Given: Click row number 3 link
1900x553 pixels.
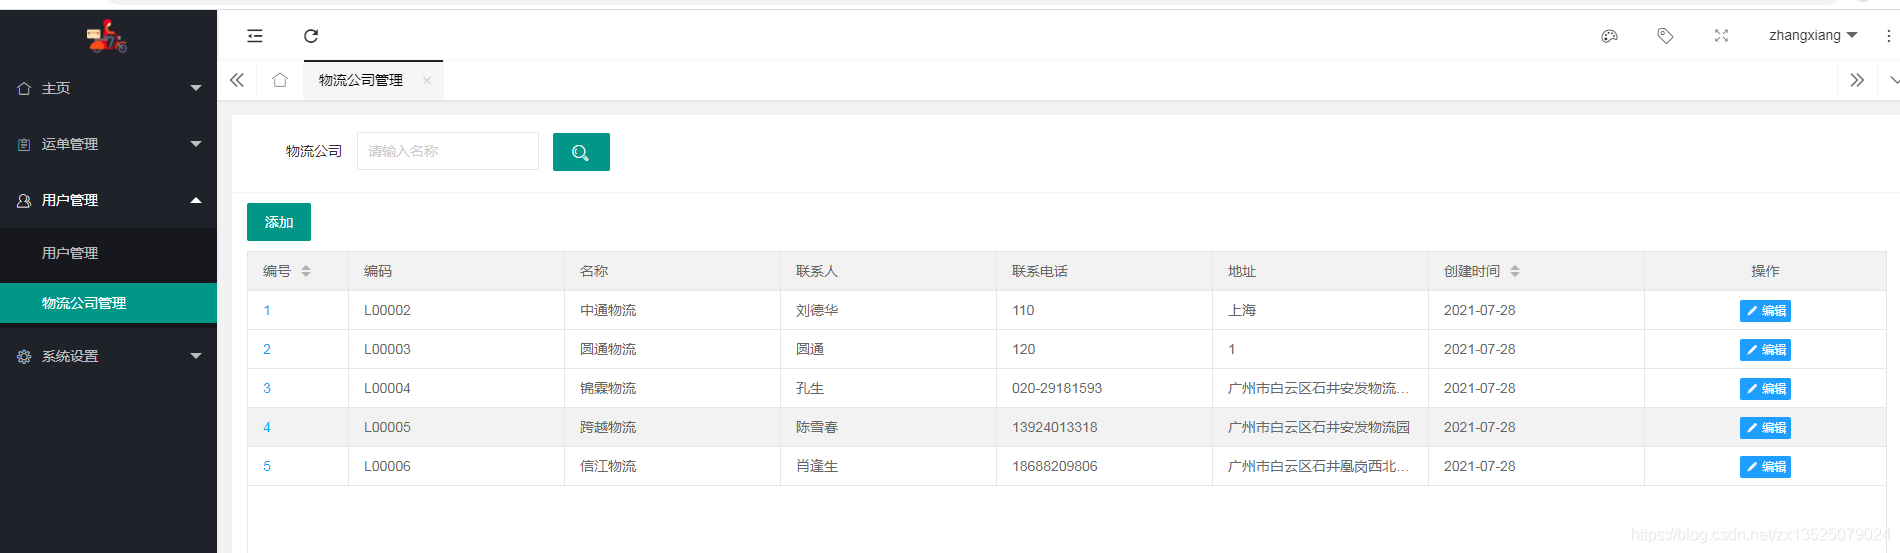Looking at the screenshot, I should coord(267,388).
